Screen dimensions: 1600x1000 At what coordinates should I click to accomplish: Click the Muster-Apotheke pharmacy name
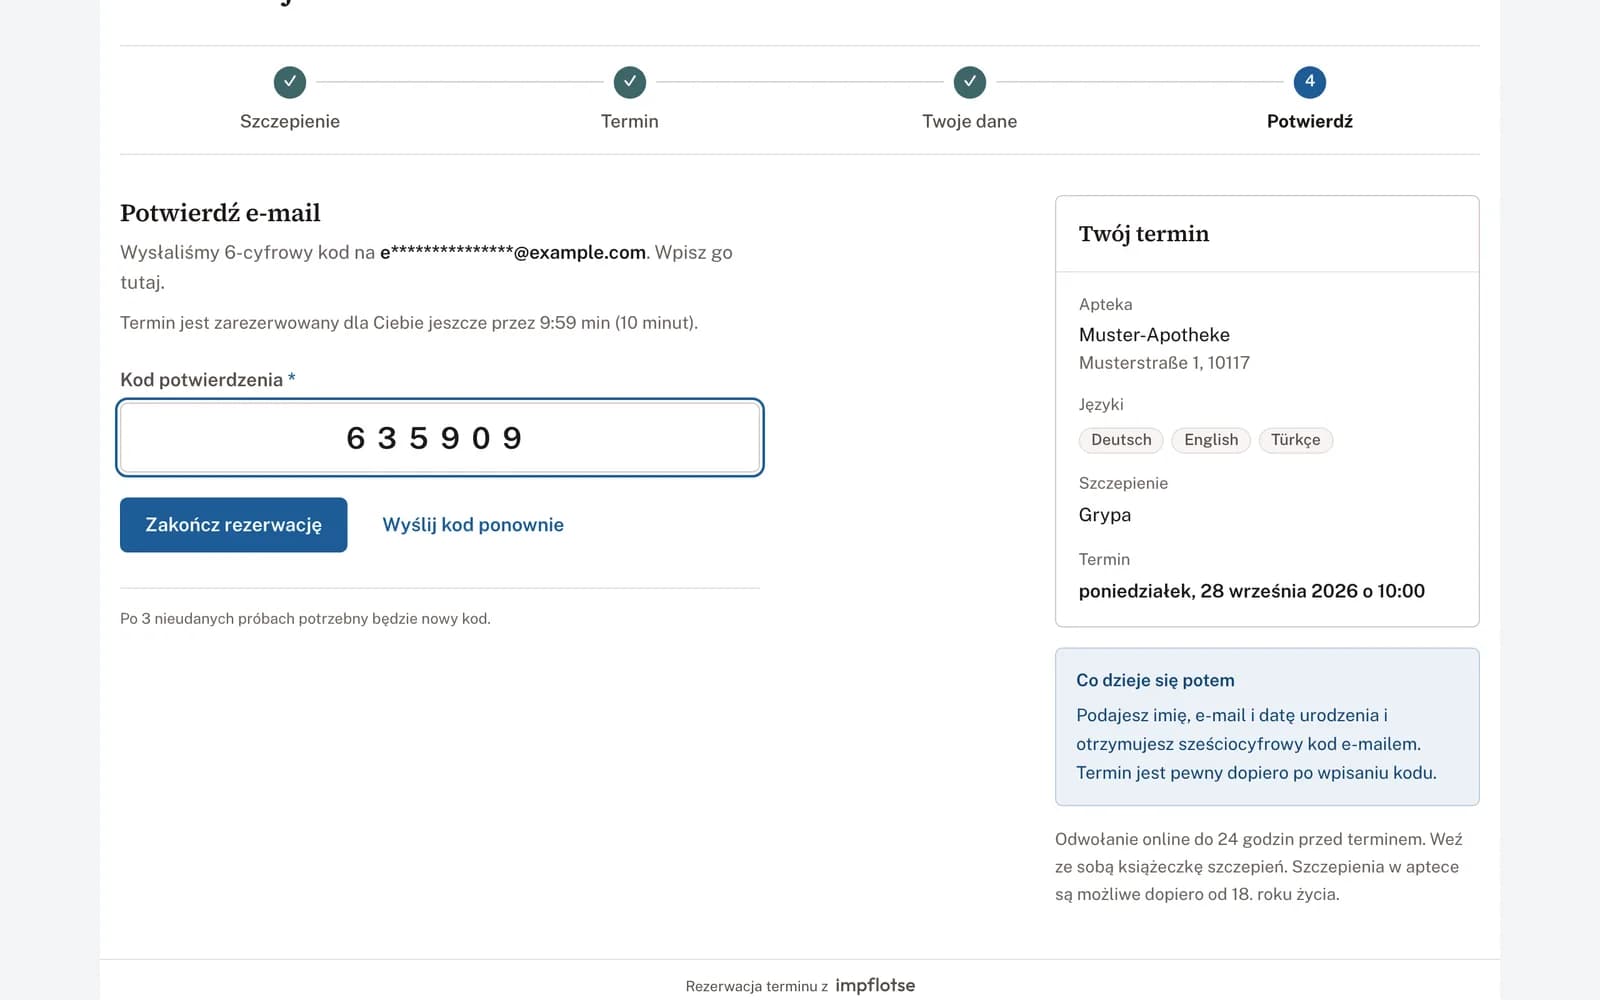(x=1154, y=335)
